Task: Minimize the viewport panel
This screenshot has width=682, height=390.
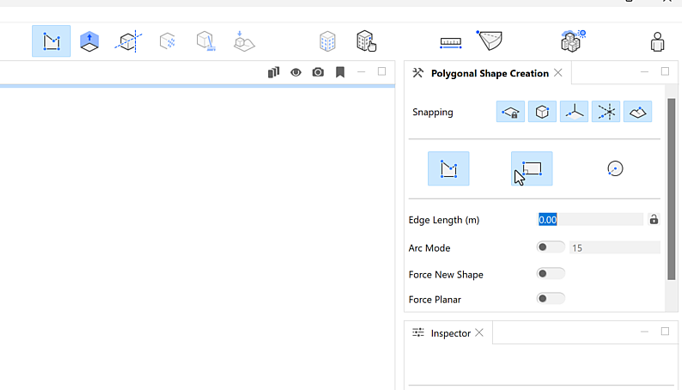Action: 361,72
